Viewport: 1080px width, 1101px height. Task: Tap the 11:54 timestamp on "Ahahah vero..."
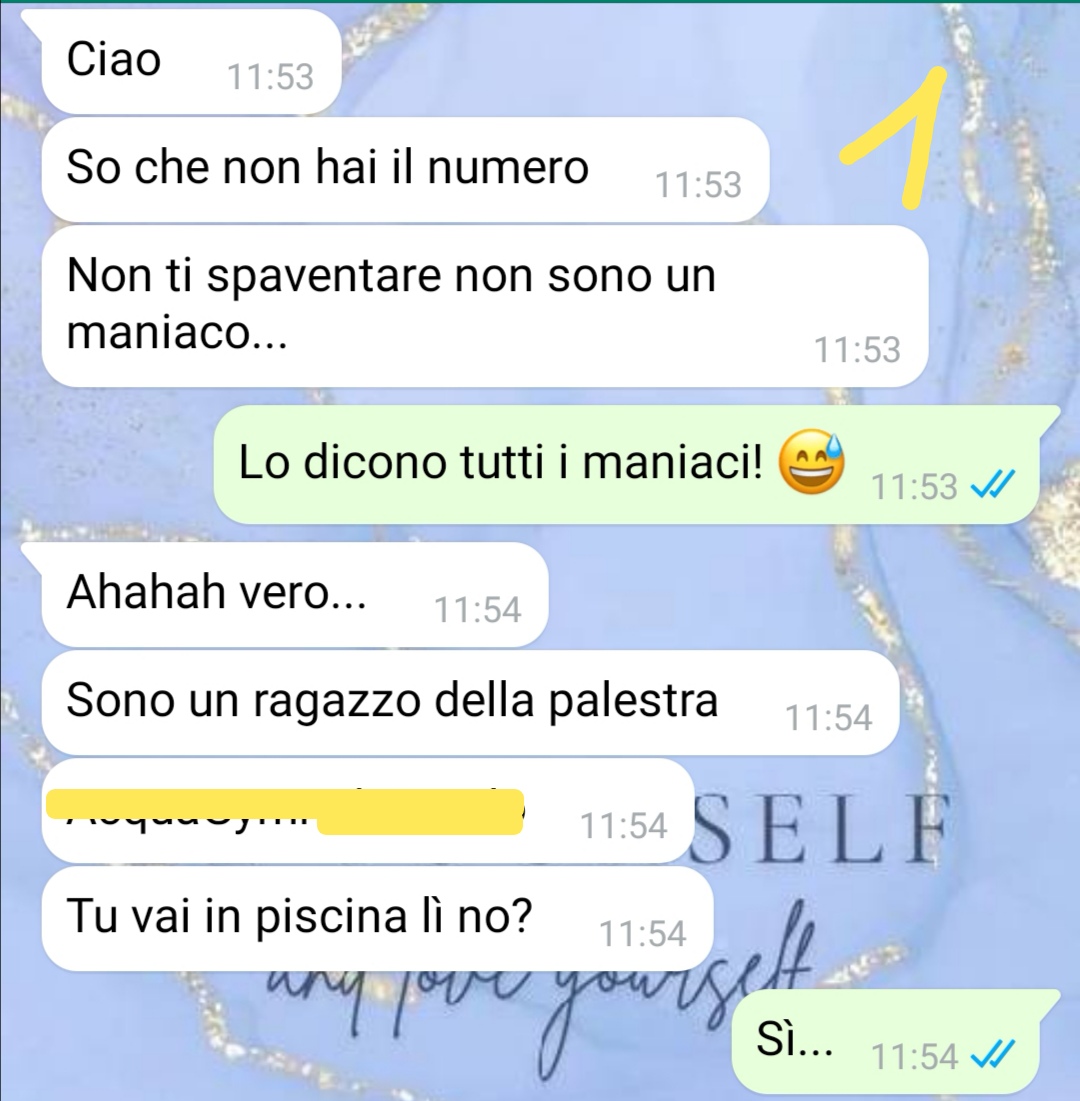(478, 609)
